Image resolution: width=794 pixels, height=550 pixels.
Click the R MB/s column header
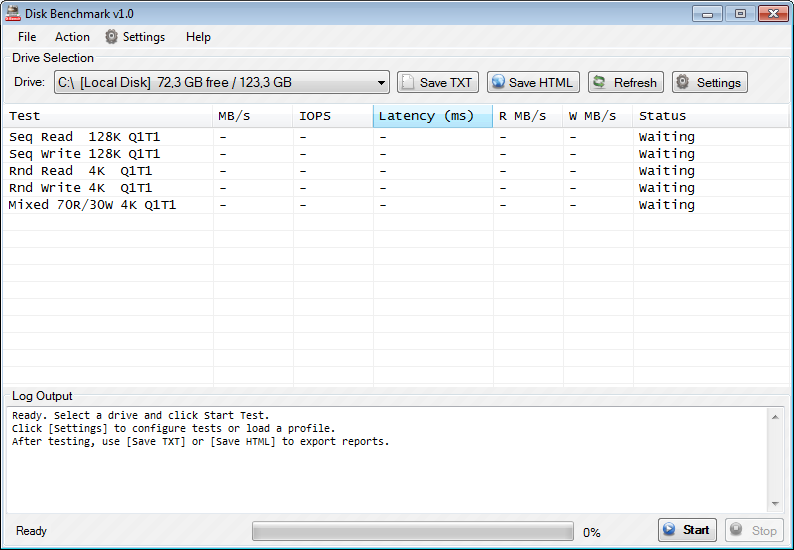pos(528,116)
